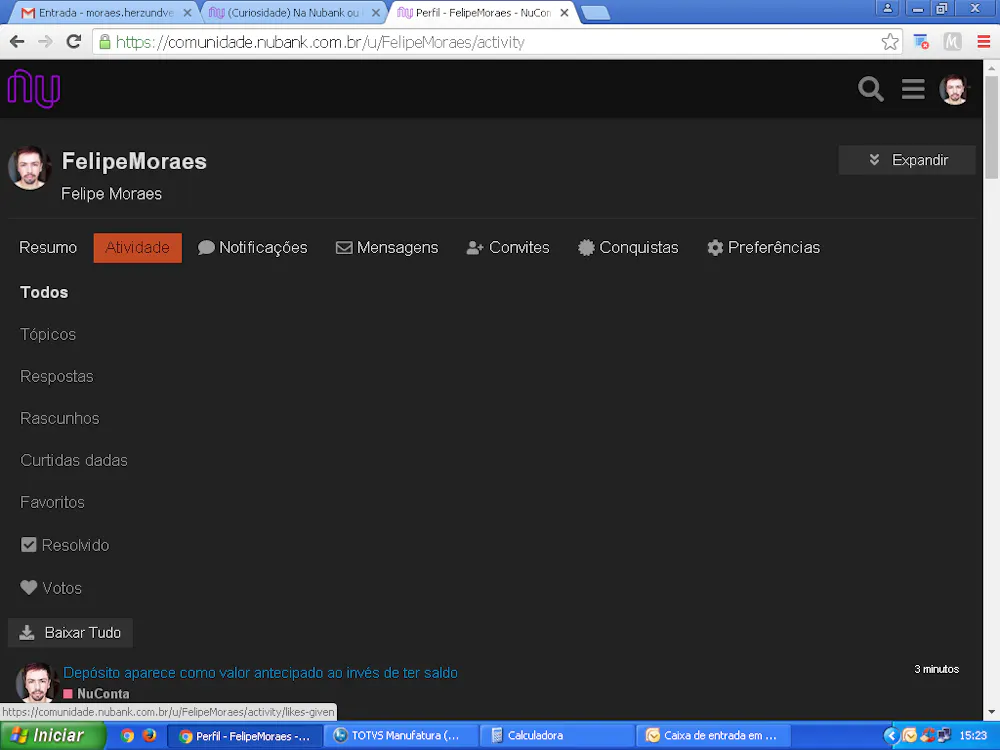Reload the page with the refresh icon
Screen dimensions: 1000x750
tap(74, 42)
